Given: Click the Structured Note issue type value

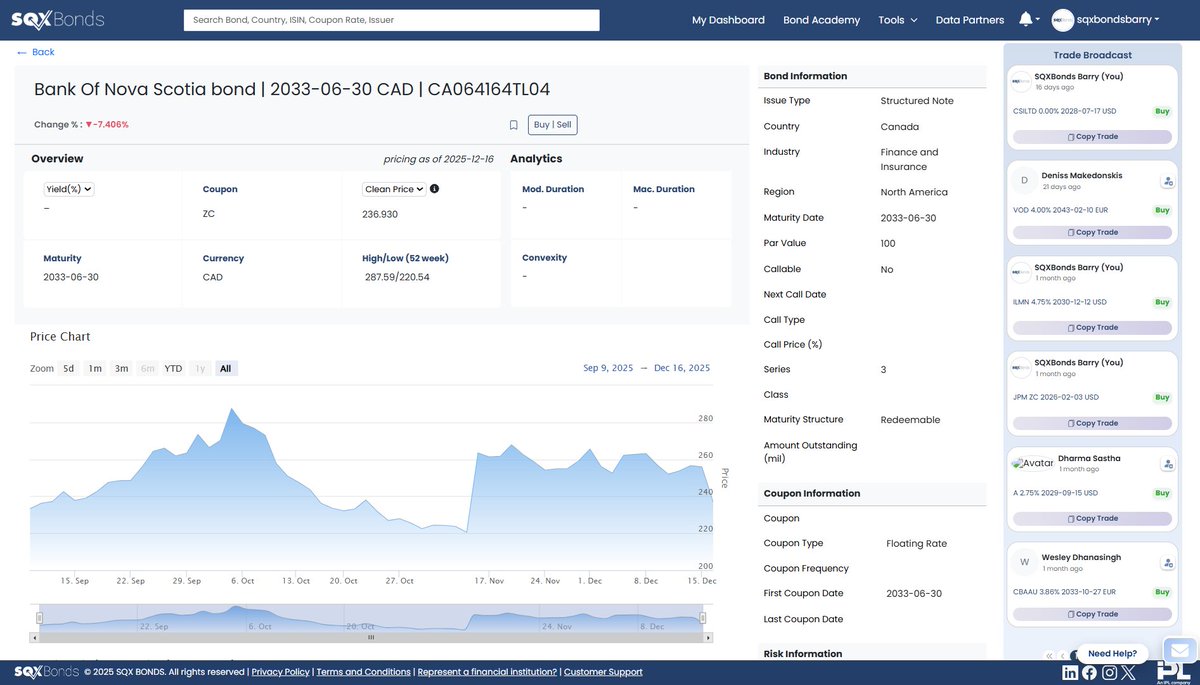Looking at the screenshot, I should pos(917,101).
